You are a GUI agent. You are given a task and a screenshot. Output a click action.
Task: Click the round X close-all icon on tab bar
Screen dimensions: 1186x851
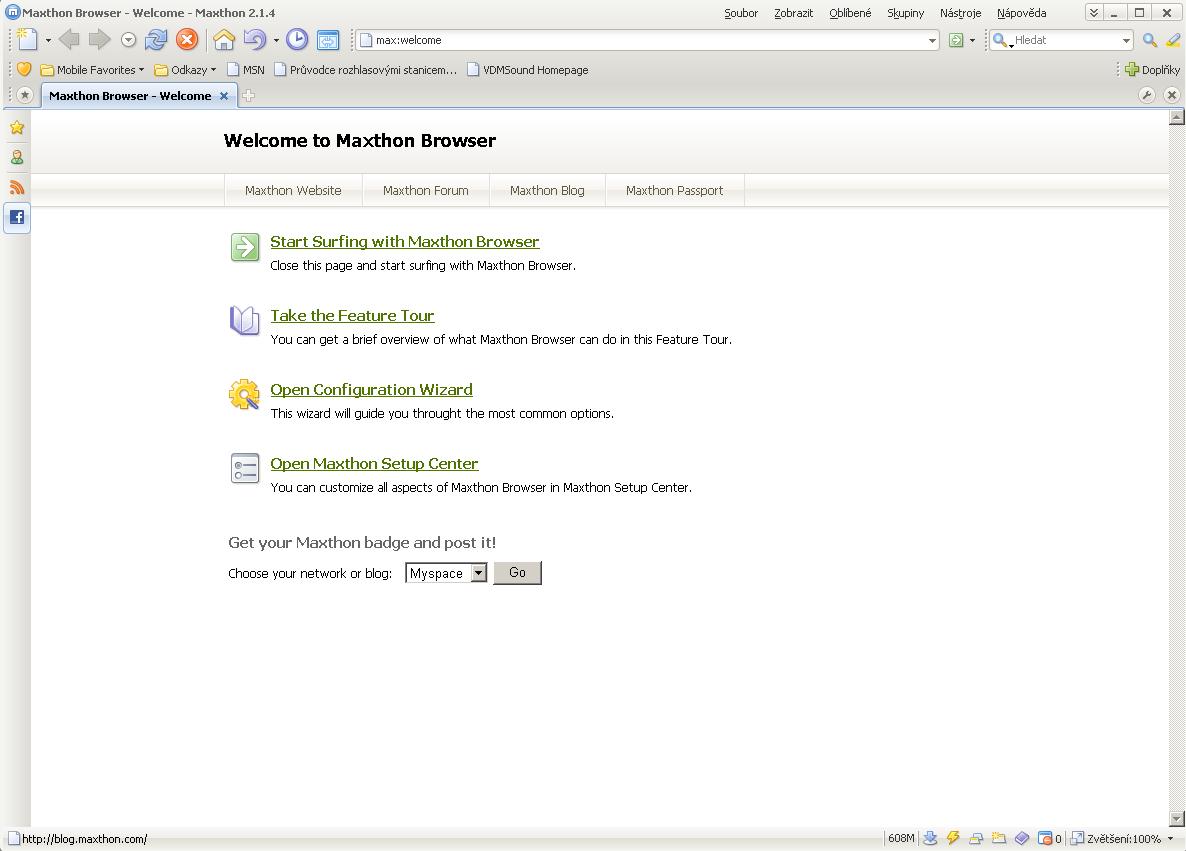point(1172,95)
